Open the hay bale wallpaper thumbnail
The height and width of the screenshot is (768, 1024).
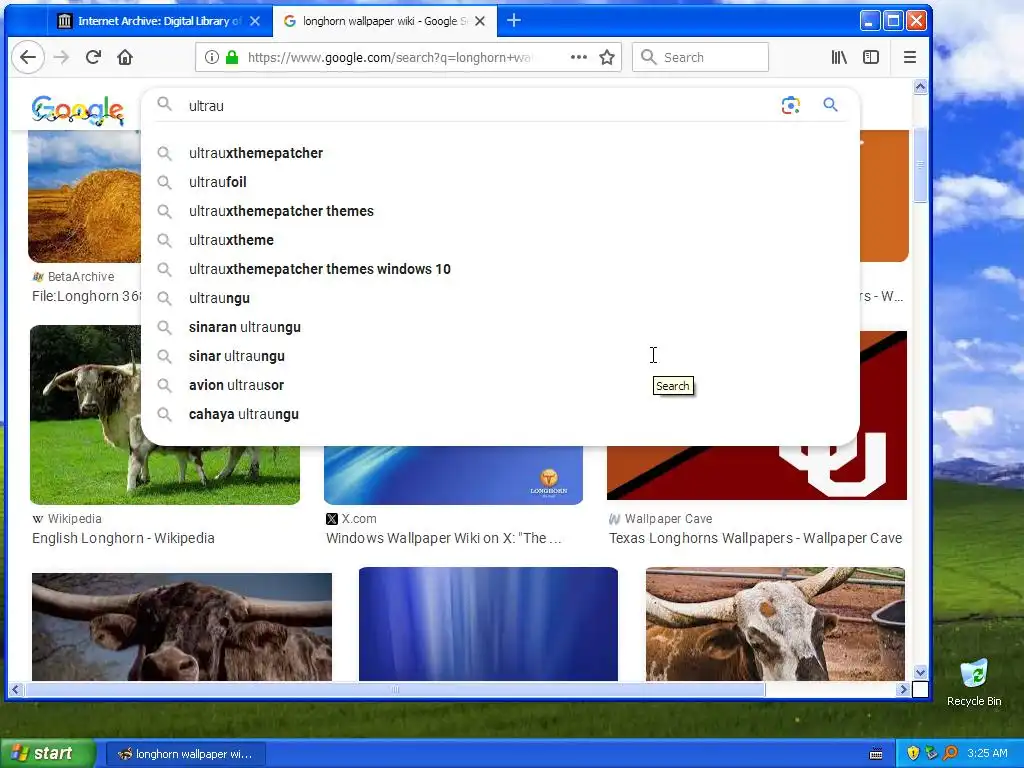[x=84, y=196]
